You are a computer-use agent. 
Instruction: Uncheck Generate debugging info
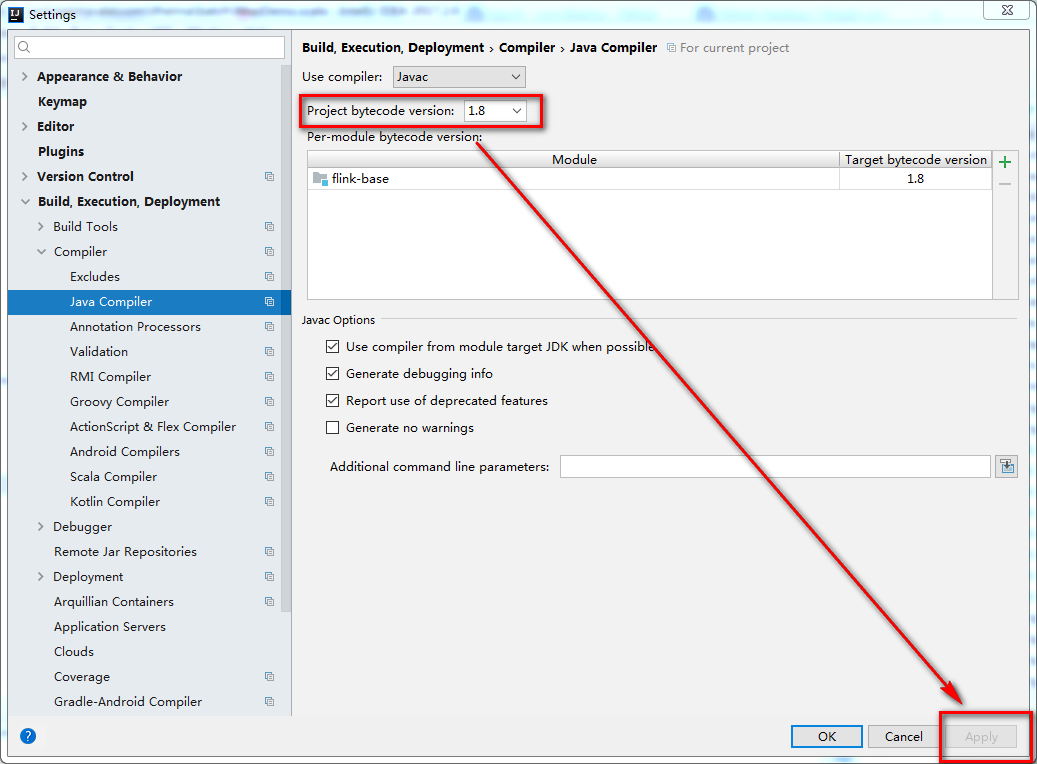coord(332,375)
